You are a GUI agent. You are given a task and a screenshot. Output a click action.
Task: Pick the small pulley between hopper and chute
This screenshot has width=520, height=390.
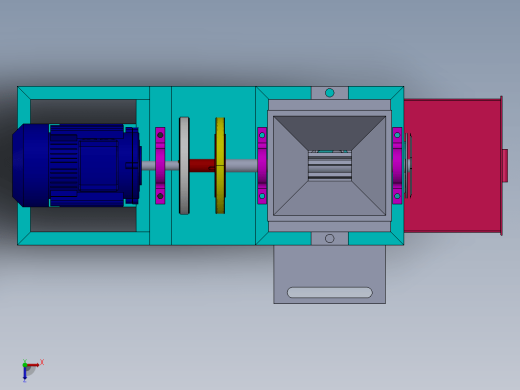click(408, 165)
